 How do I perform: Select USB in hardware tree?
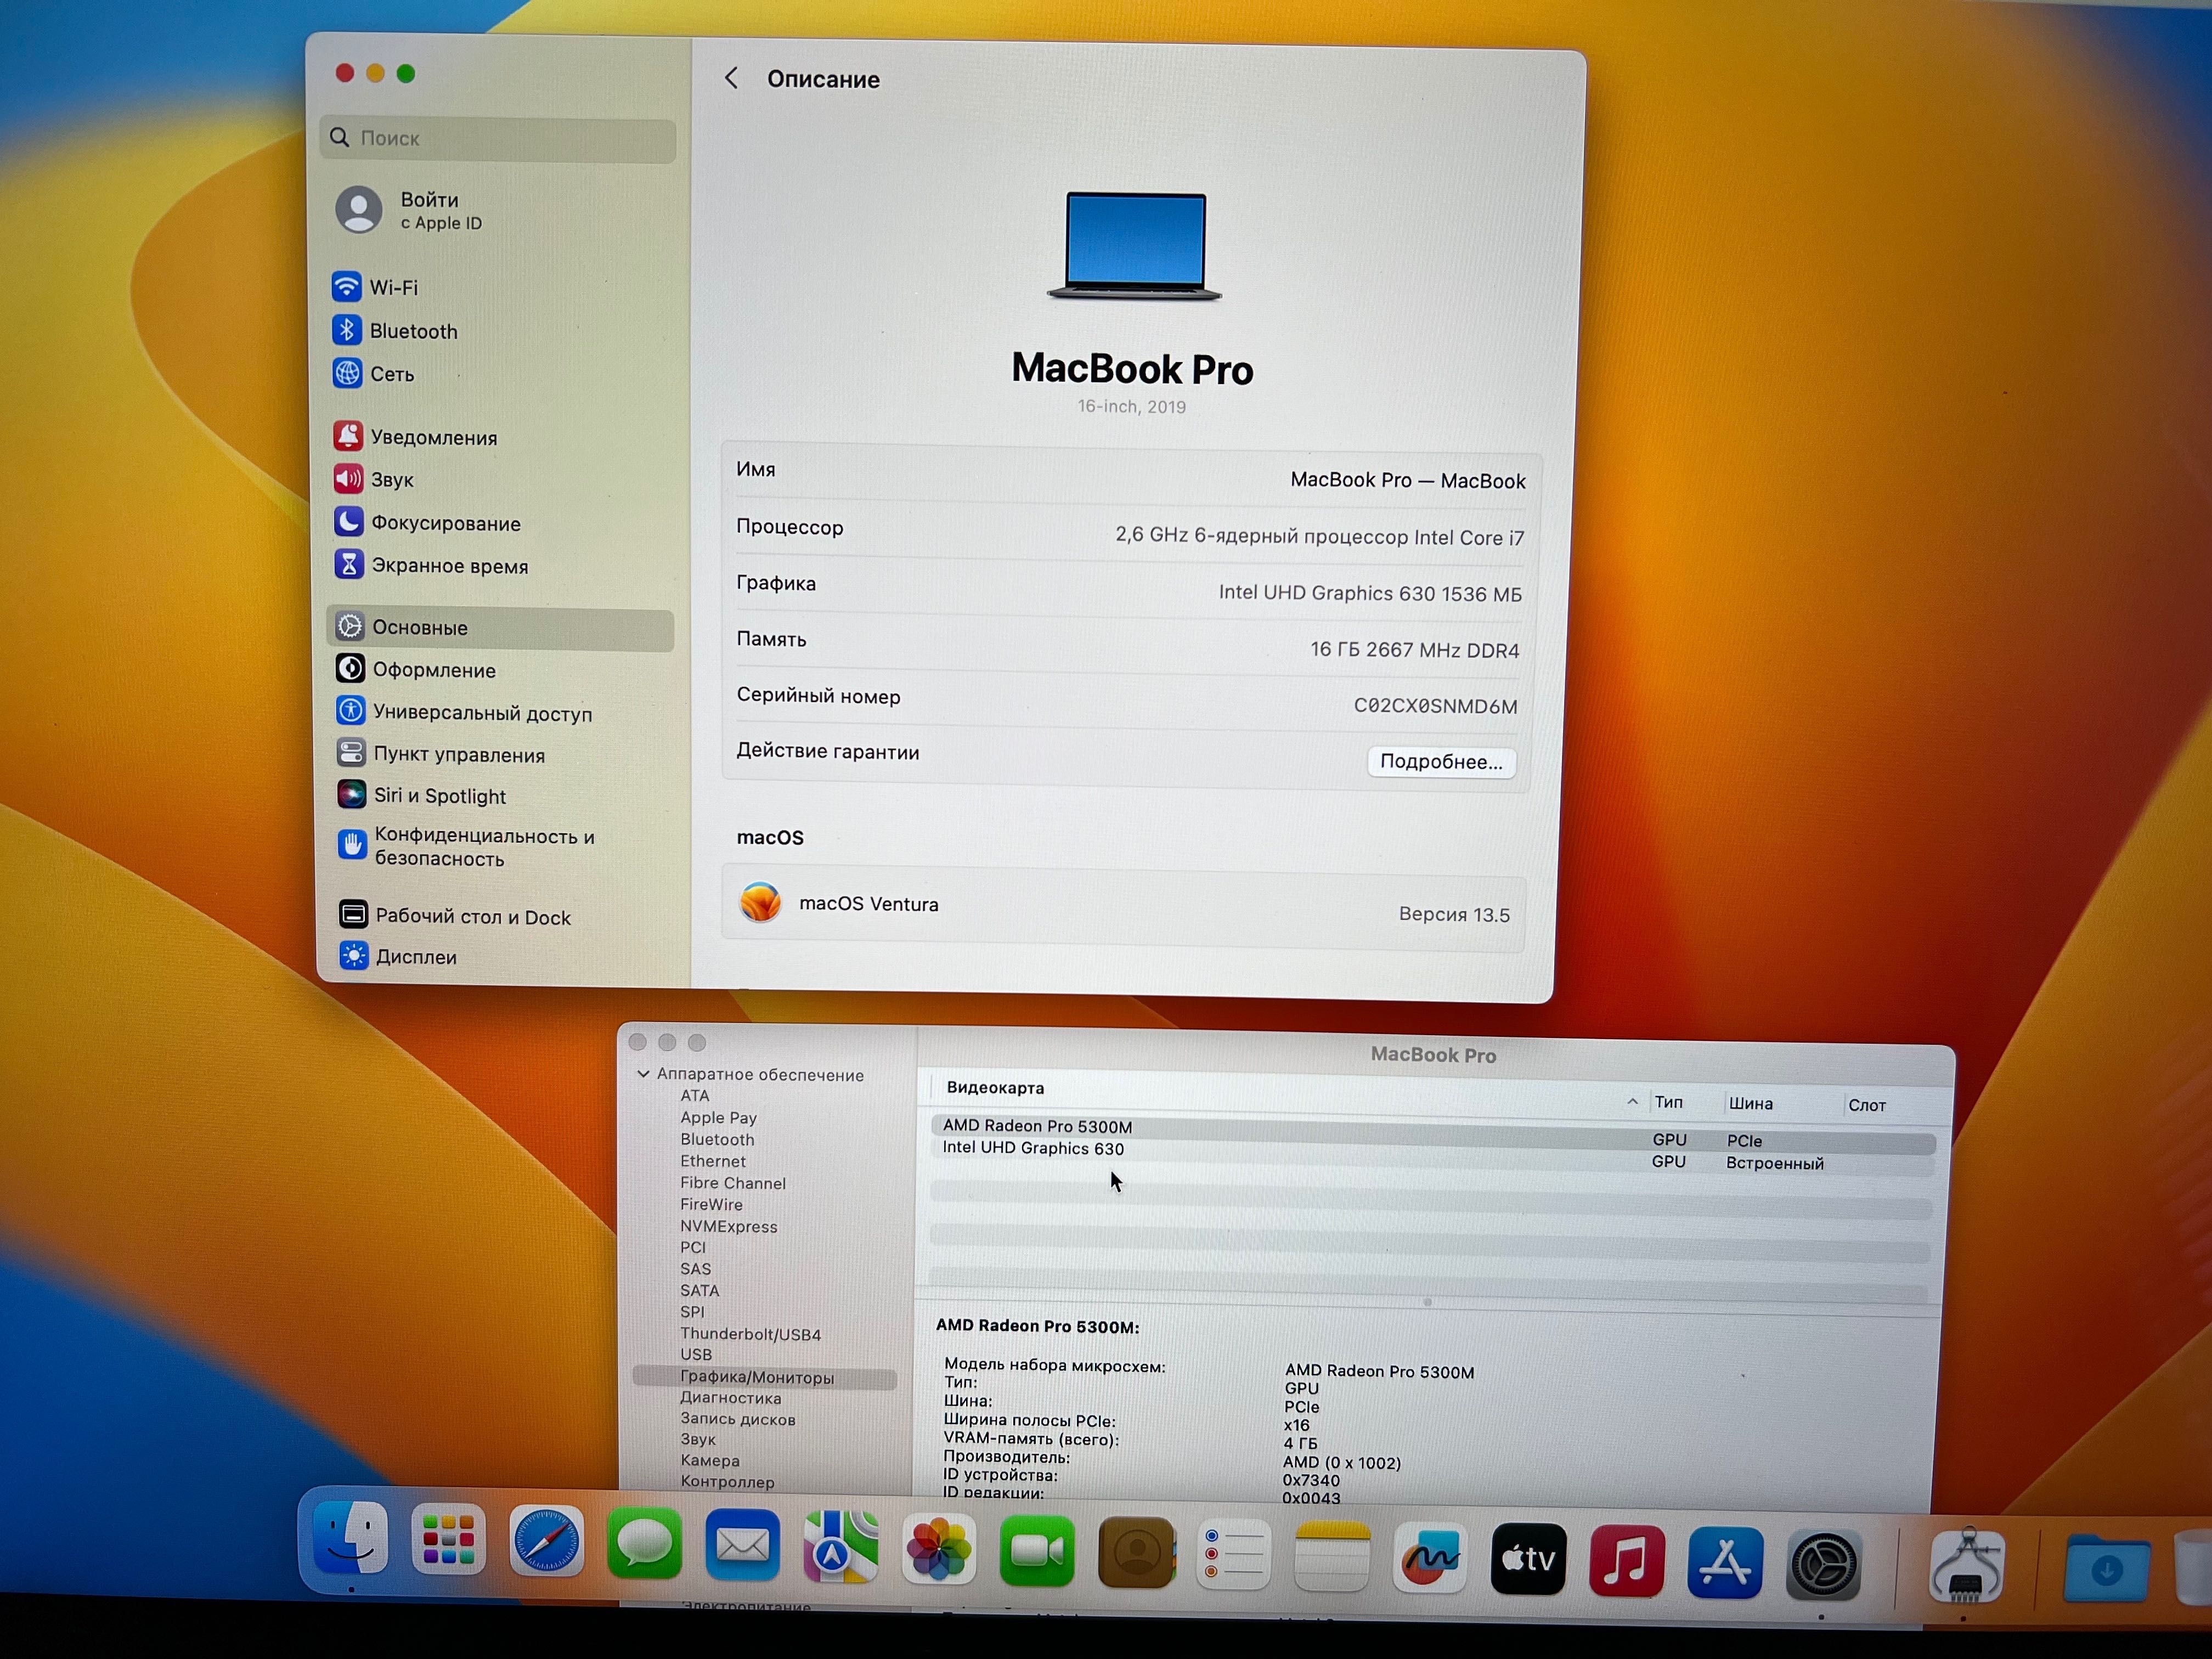(696, 1355)
